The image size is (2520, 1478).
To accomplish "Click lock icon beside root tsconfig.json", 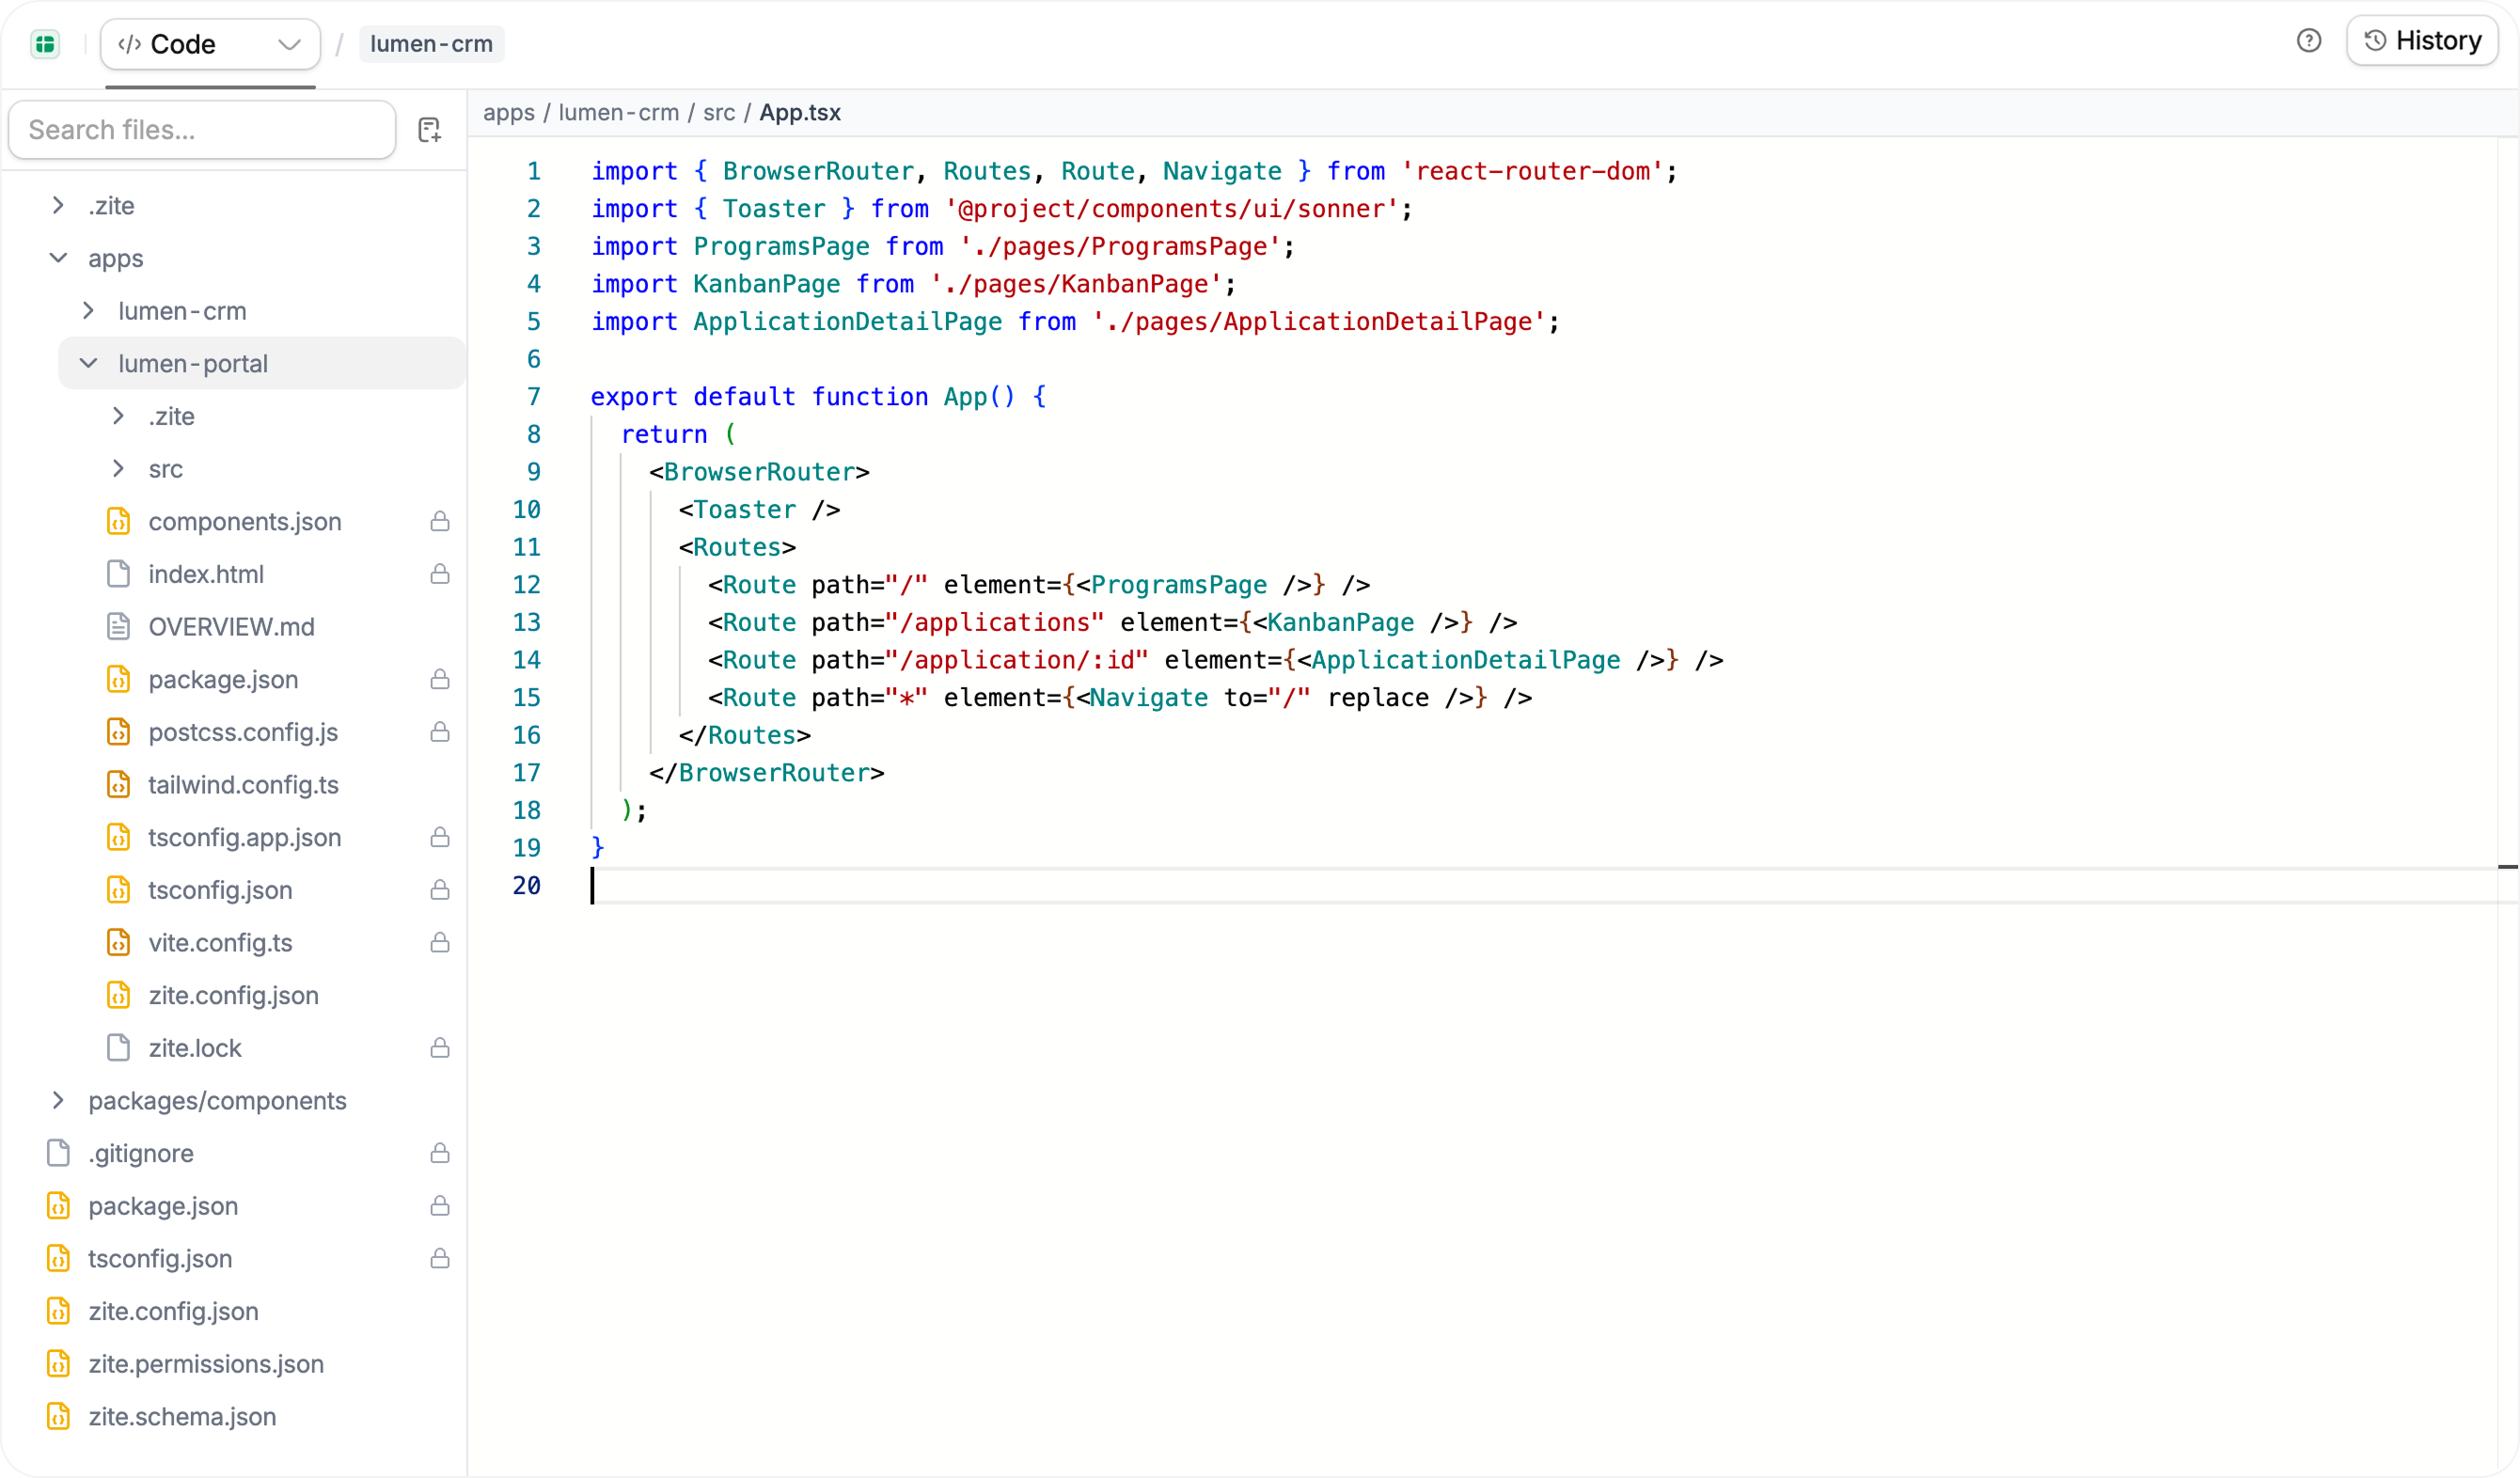I will tap(440, 1259).
